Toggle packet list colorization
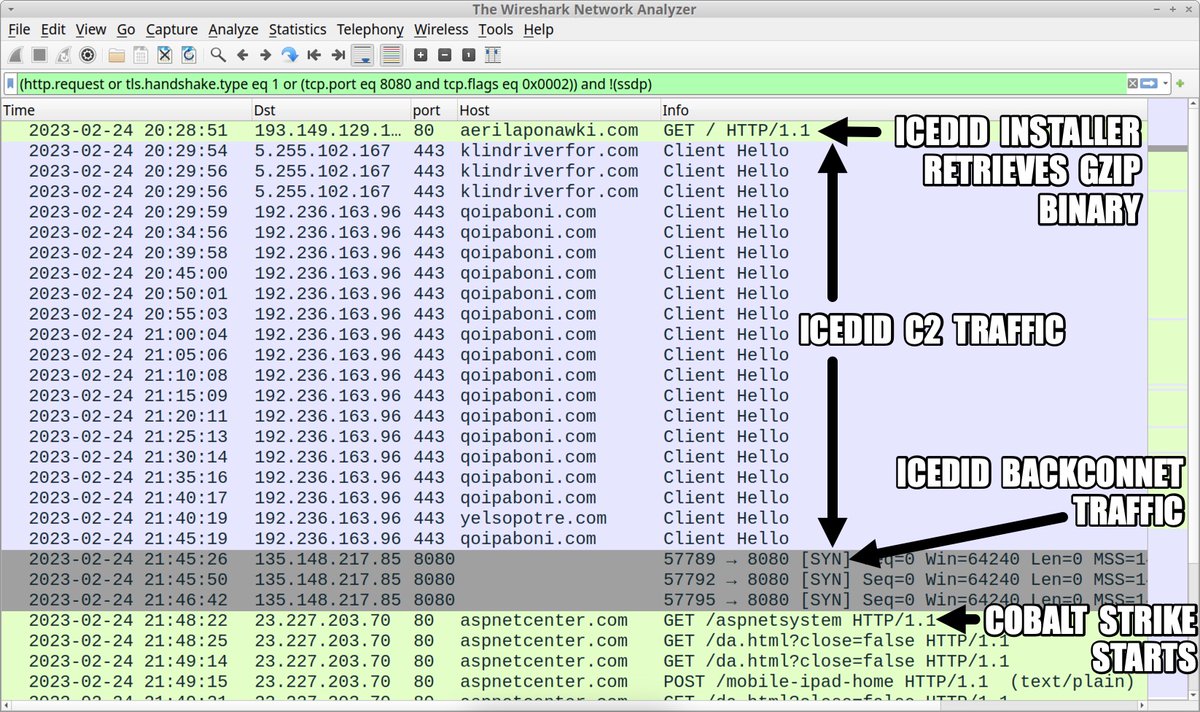The height and width of the screenshot is (712, 1200). (390, 56)
